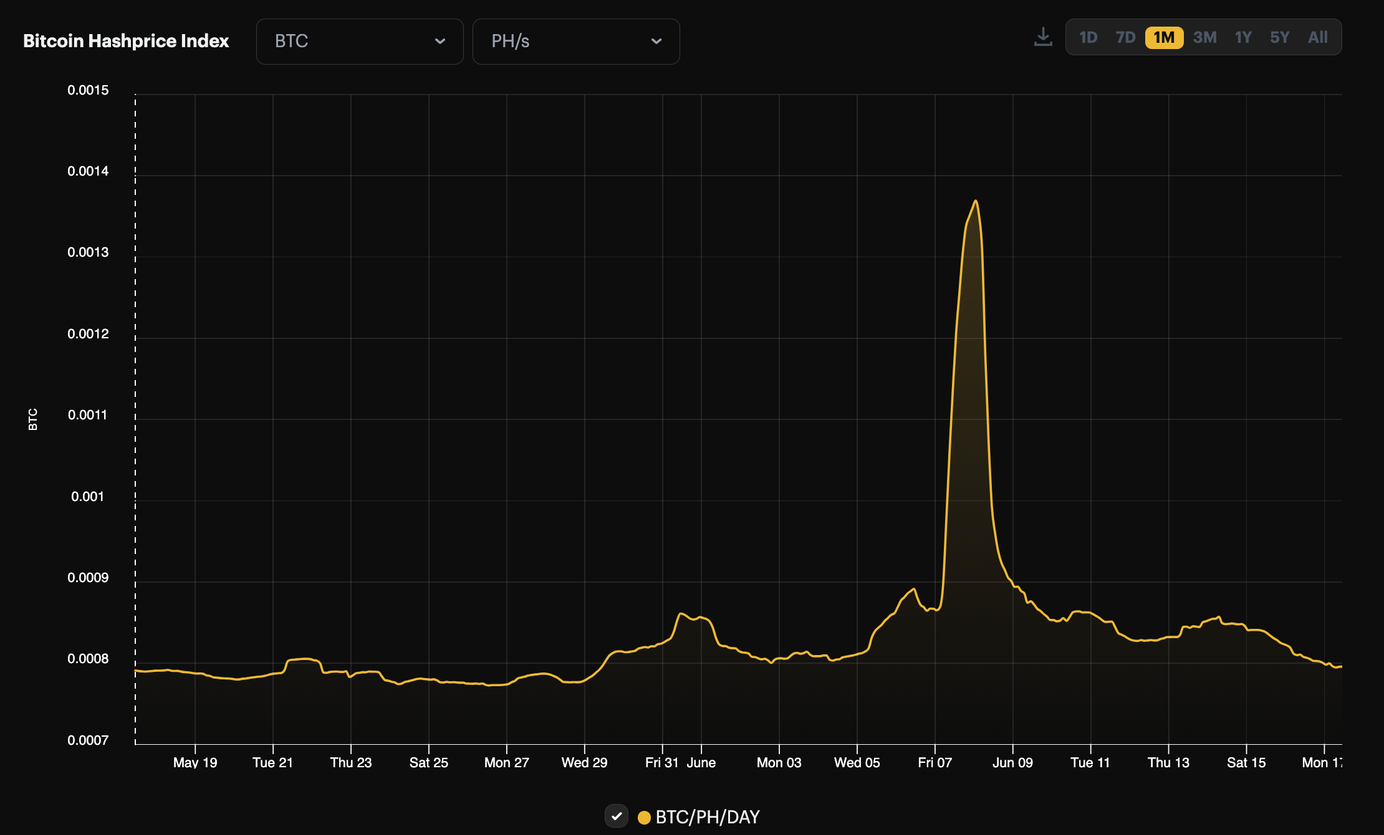Click the 0.0014 y-axis label
The image size is (1384, 835).
click(88, 171)
